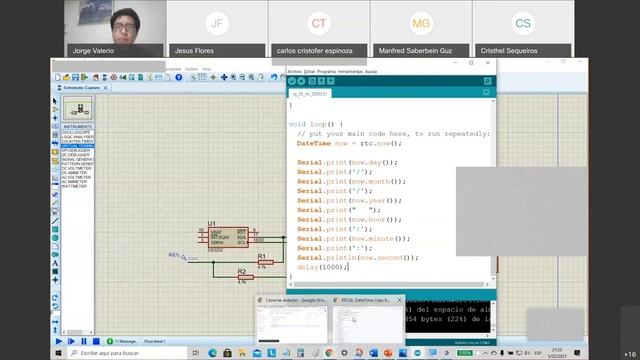Click Verify button in Arduino toolbar
The width and height of the screenshot is (640, 360).
[292, 81]
